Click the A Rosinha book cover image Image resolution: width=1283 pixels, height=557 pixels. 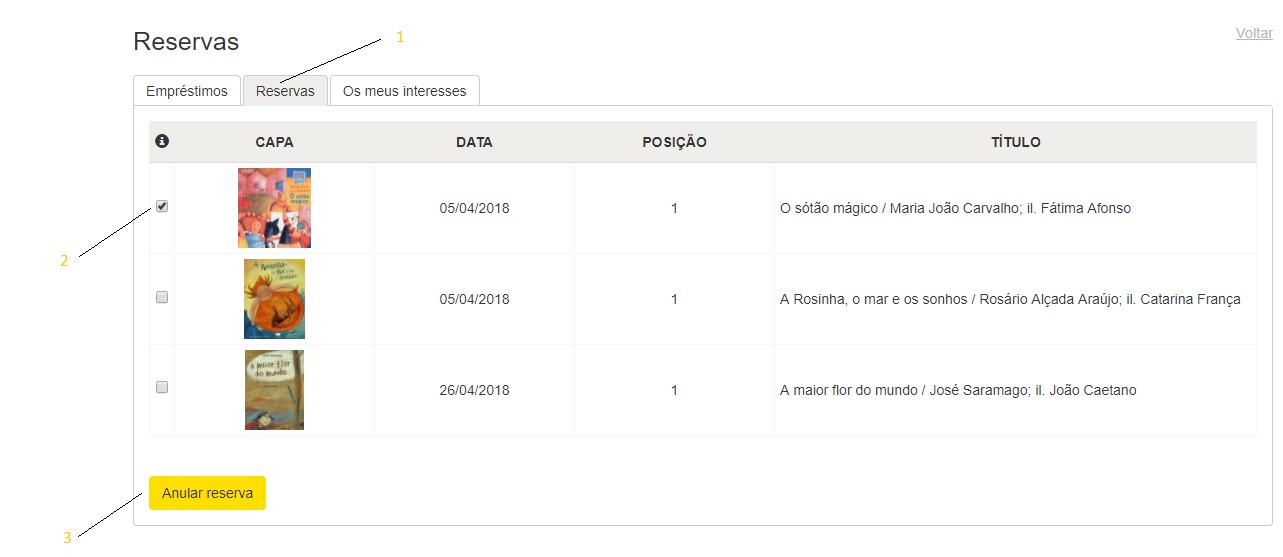point(274,299)
